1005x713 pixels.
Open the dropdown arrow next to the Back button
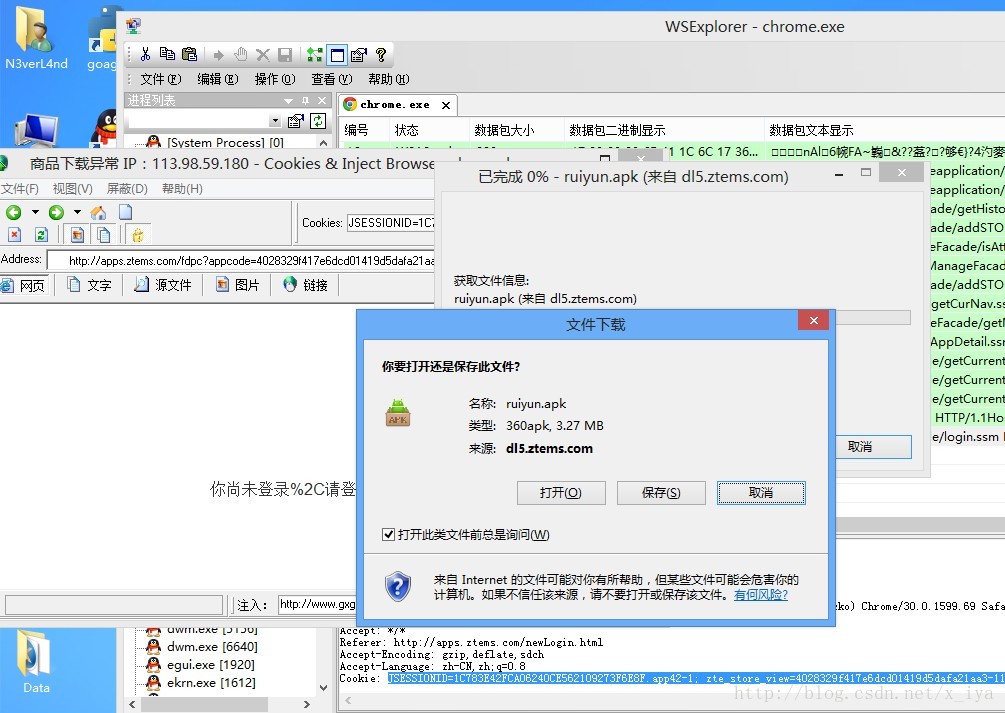coord(35,212)
